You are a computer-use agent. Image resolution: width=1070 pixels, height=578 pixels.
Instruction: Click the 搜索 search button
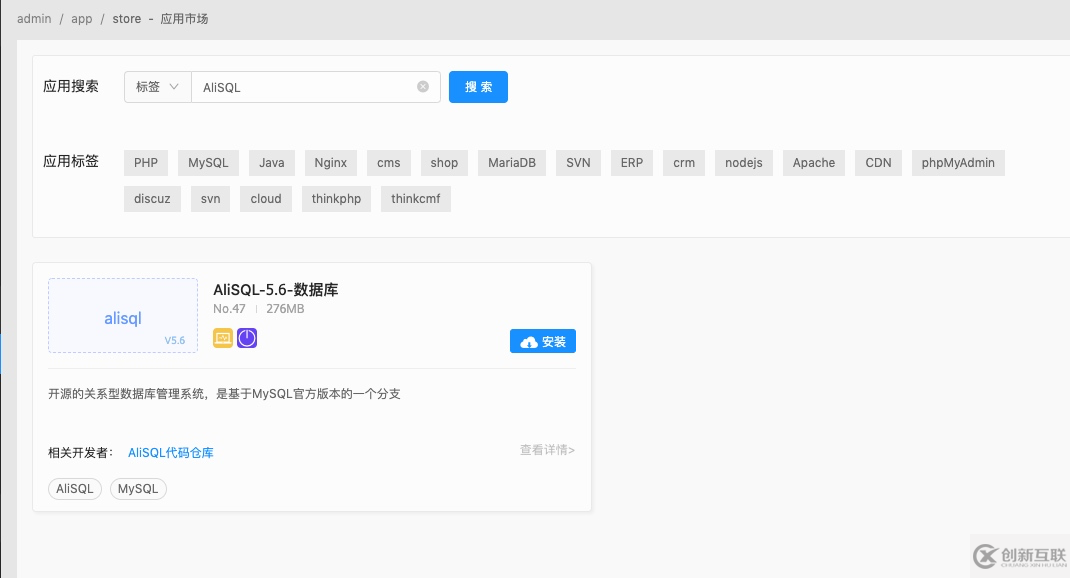(x=478, y=87)
